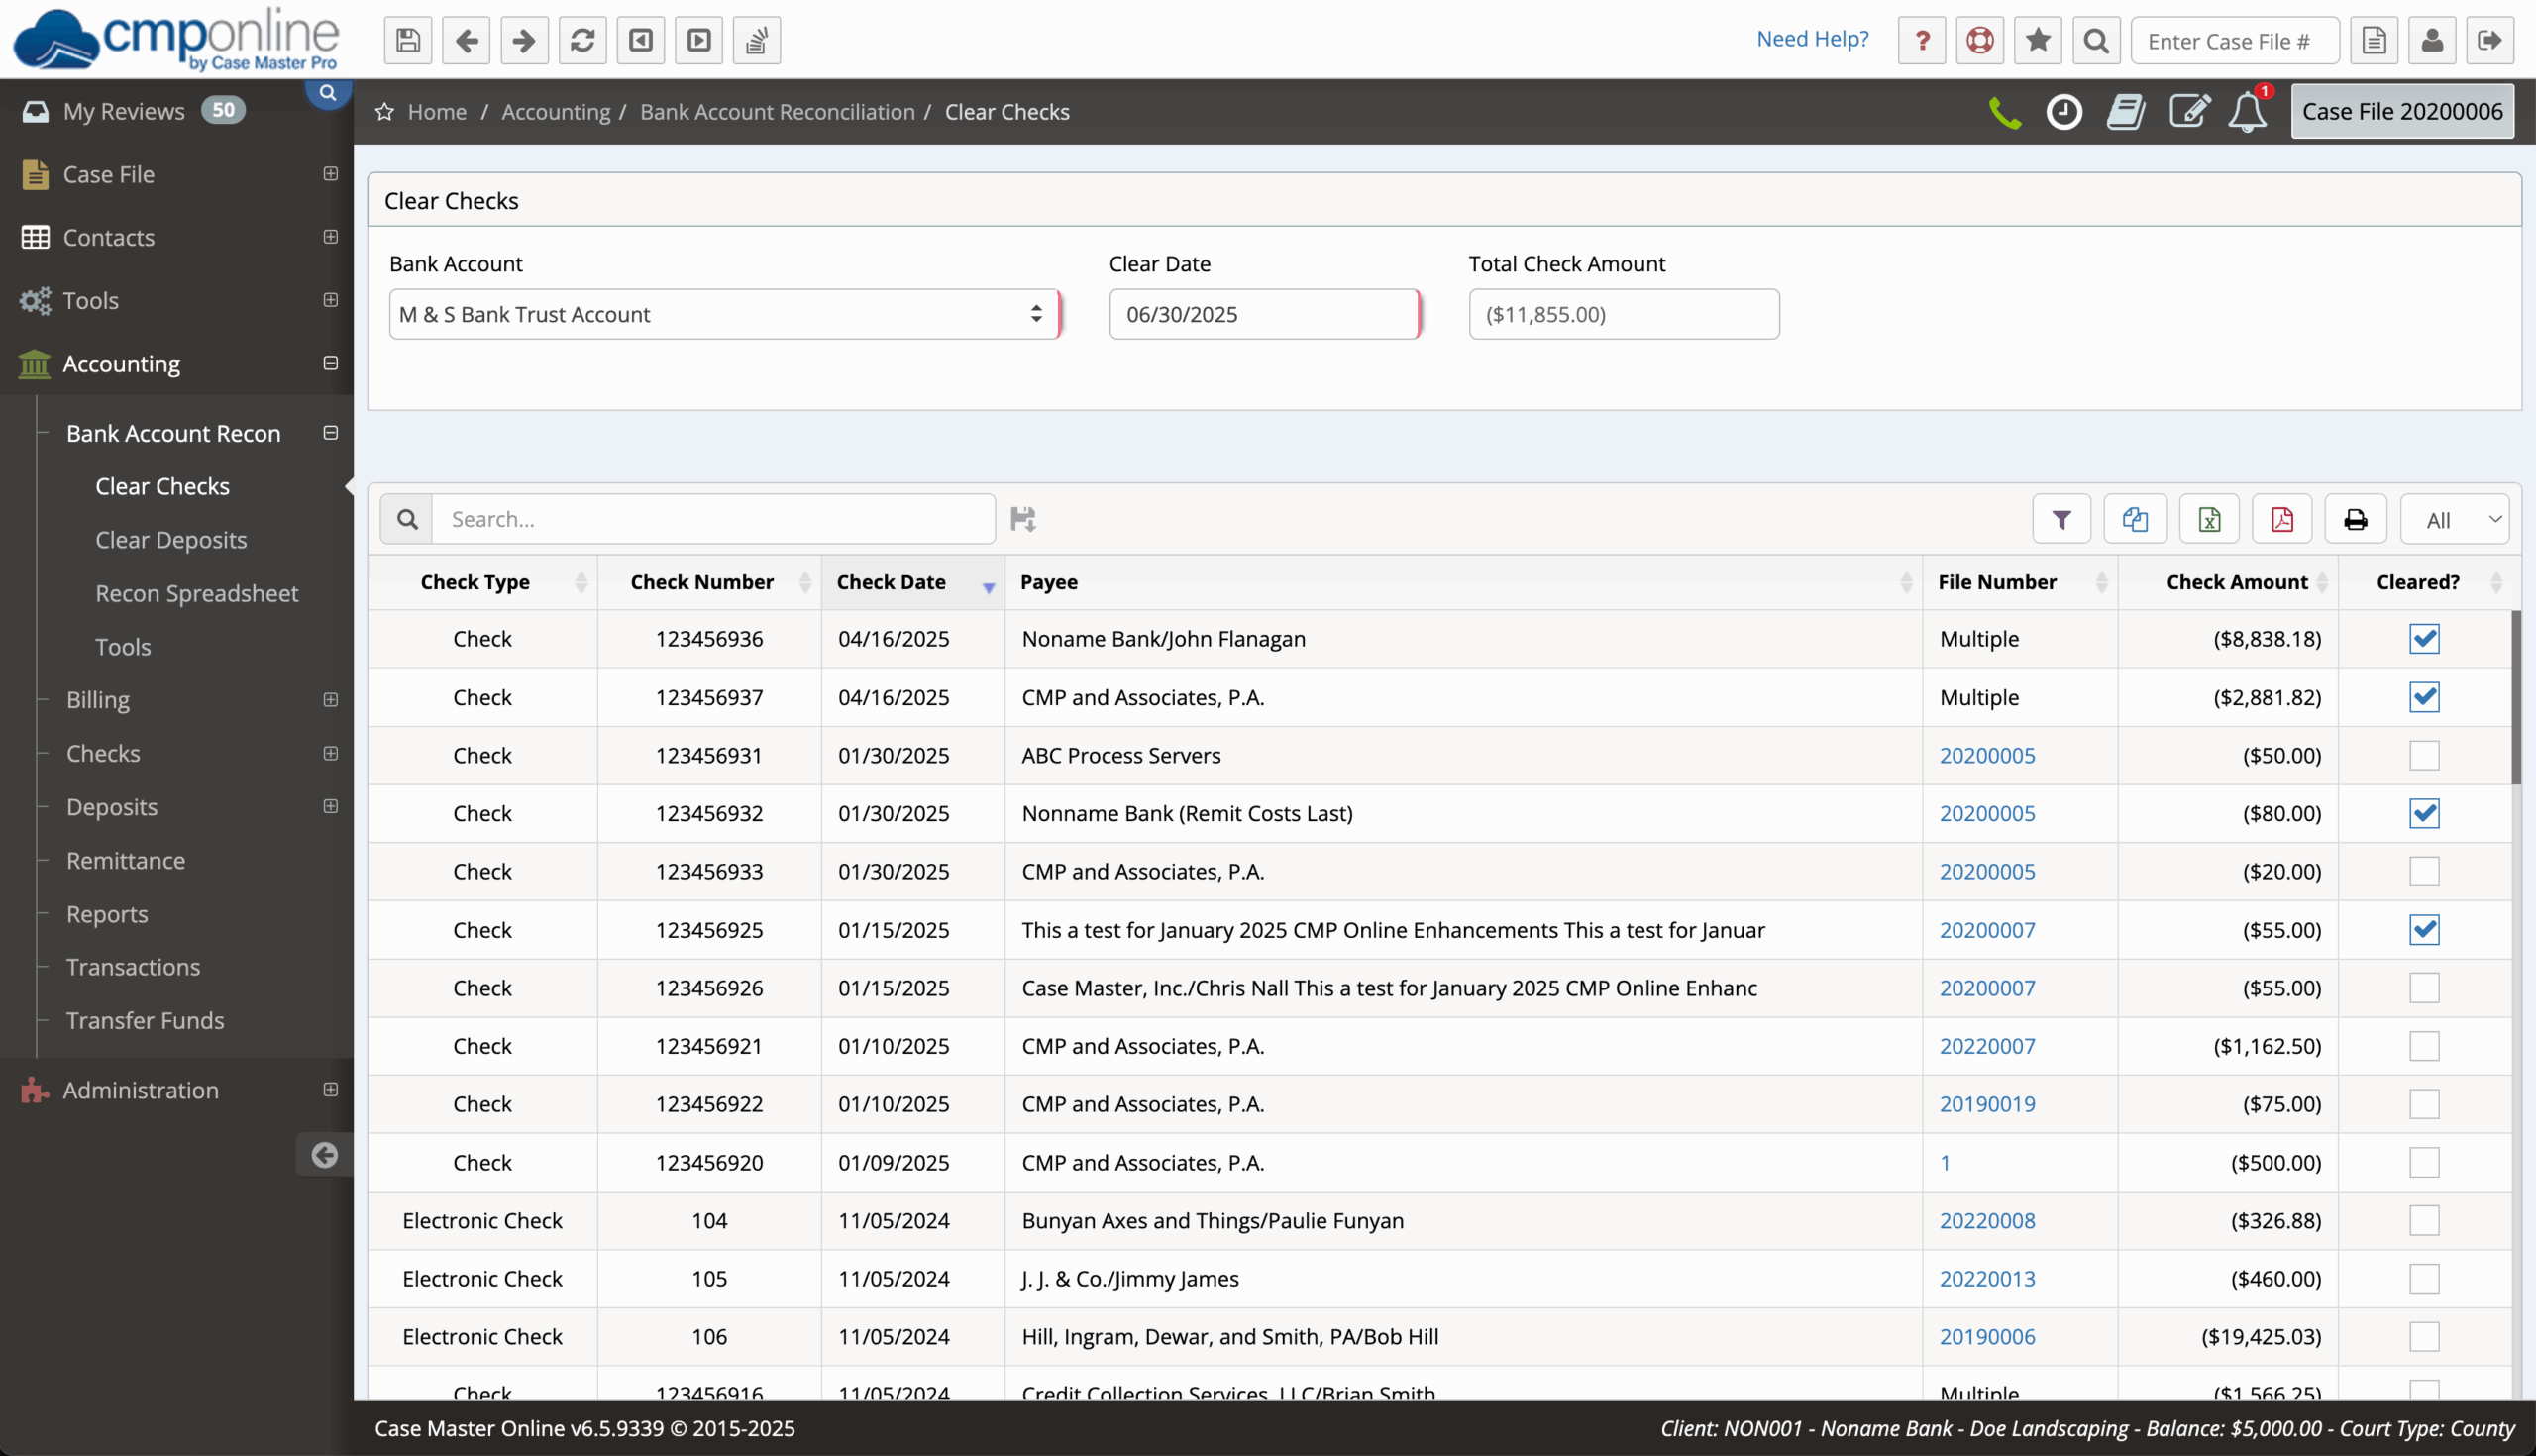Click the Need Help? link
This screenshot has height=1456, width=2536.
tap(1812, 38)
